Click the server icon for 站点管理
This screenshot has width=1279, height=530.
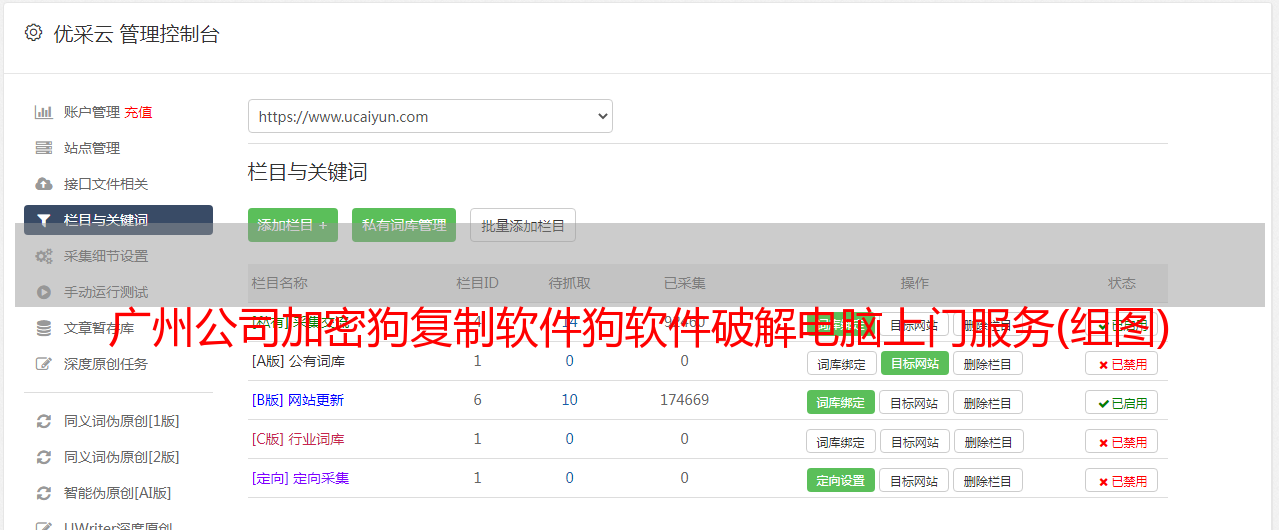44,148
